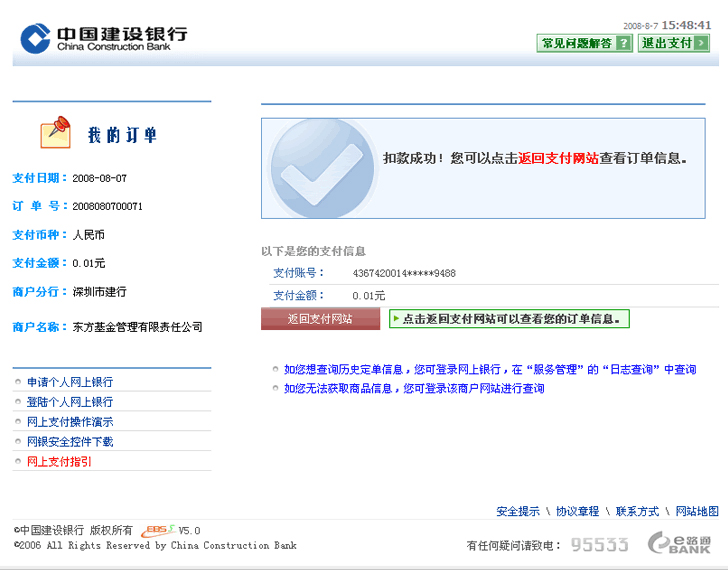Click order number 2008080700071
Image resolution: width=728 pixels, height=570 pixels.
tap(107, 207)
